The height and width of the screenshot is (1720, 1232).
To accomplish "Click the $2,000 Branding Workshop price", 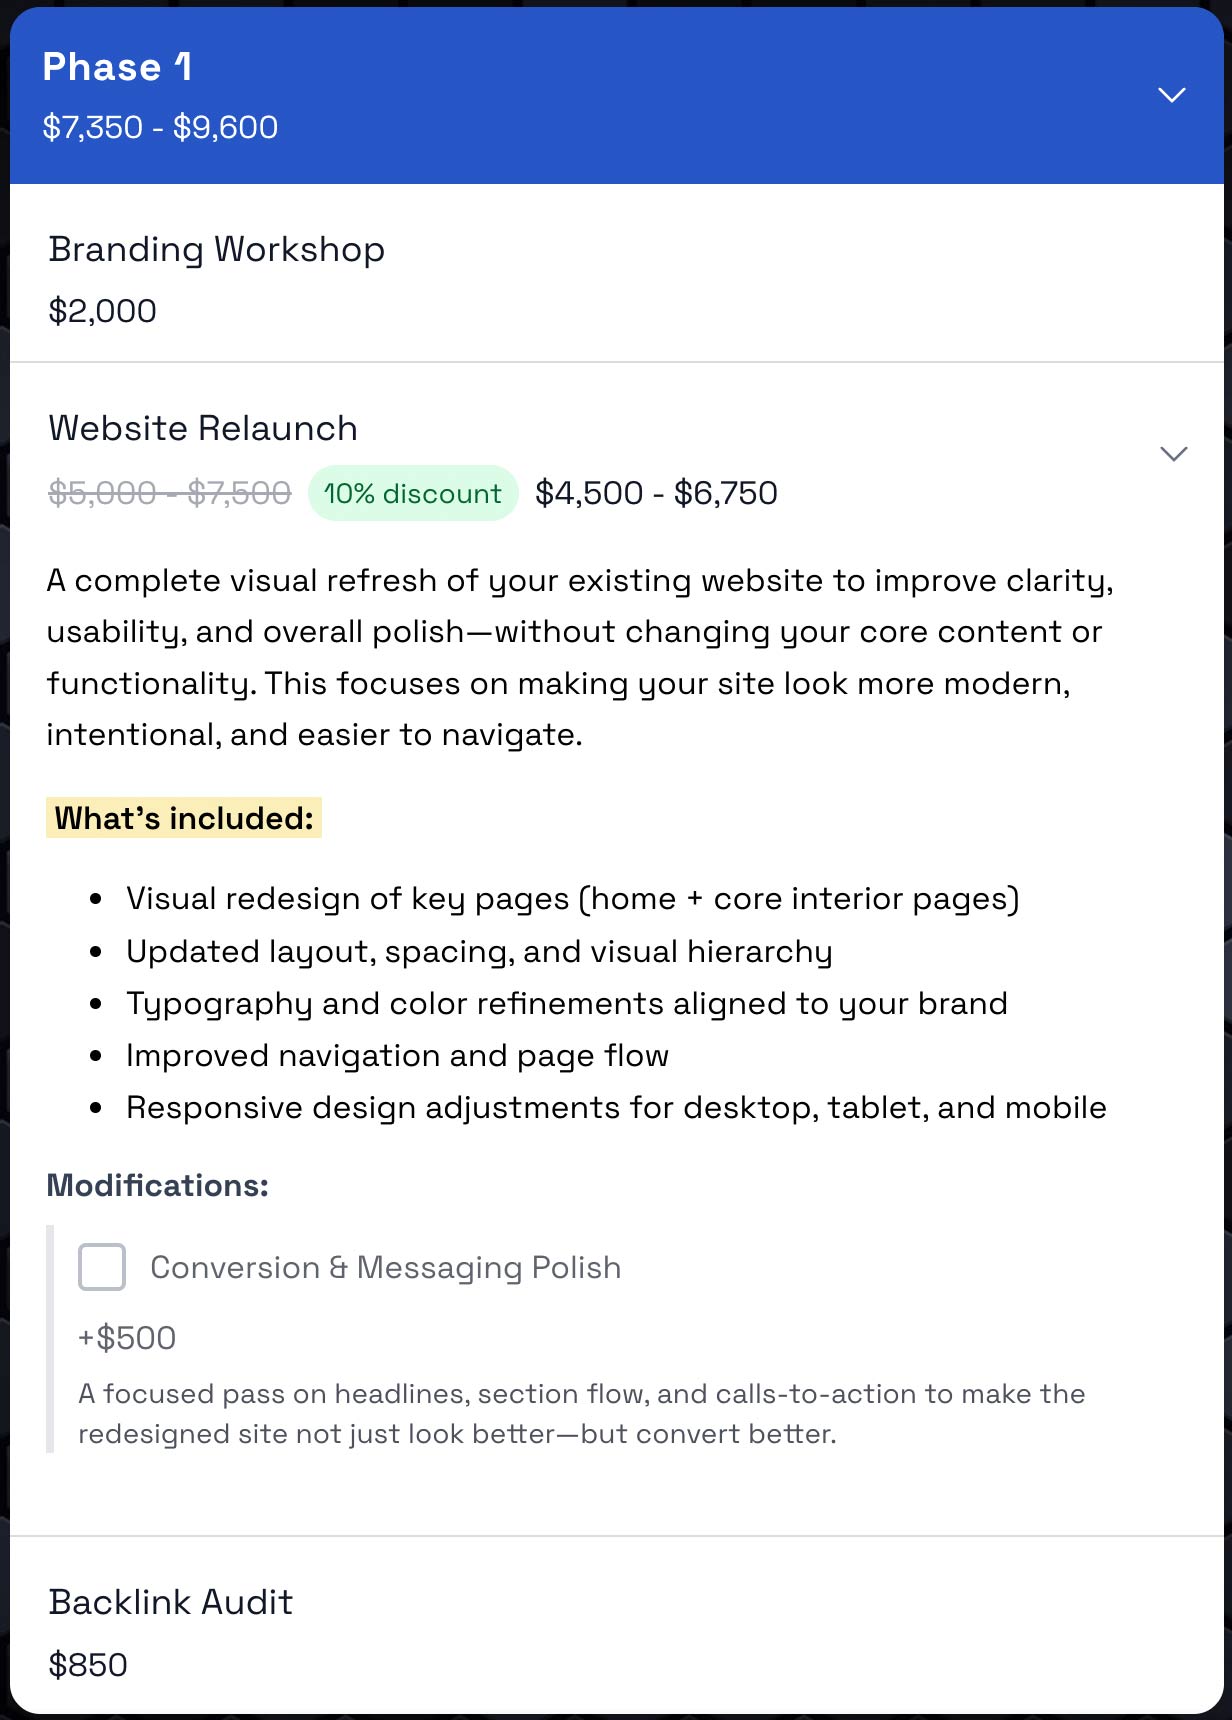I will (101, 310).
